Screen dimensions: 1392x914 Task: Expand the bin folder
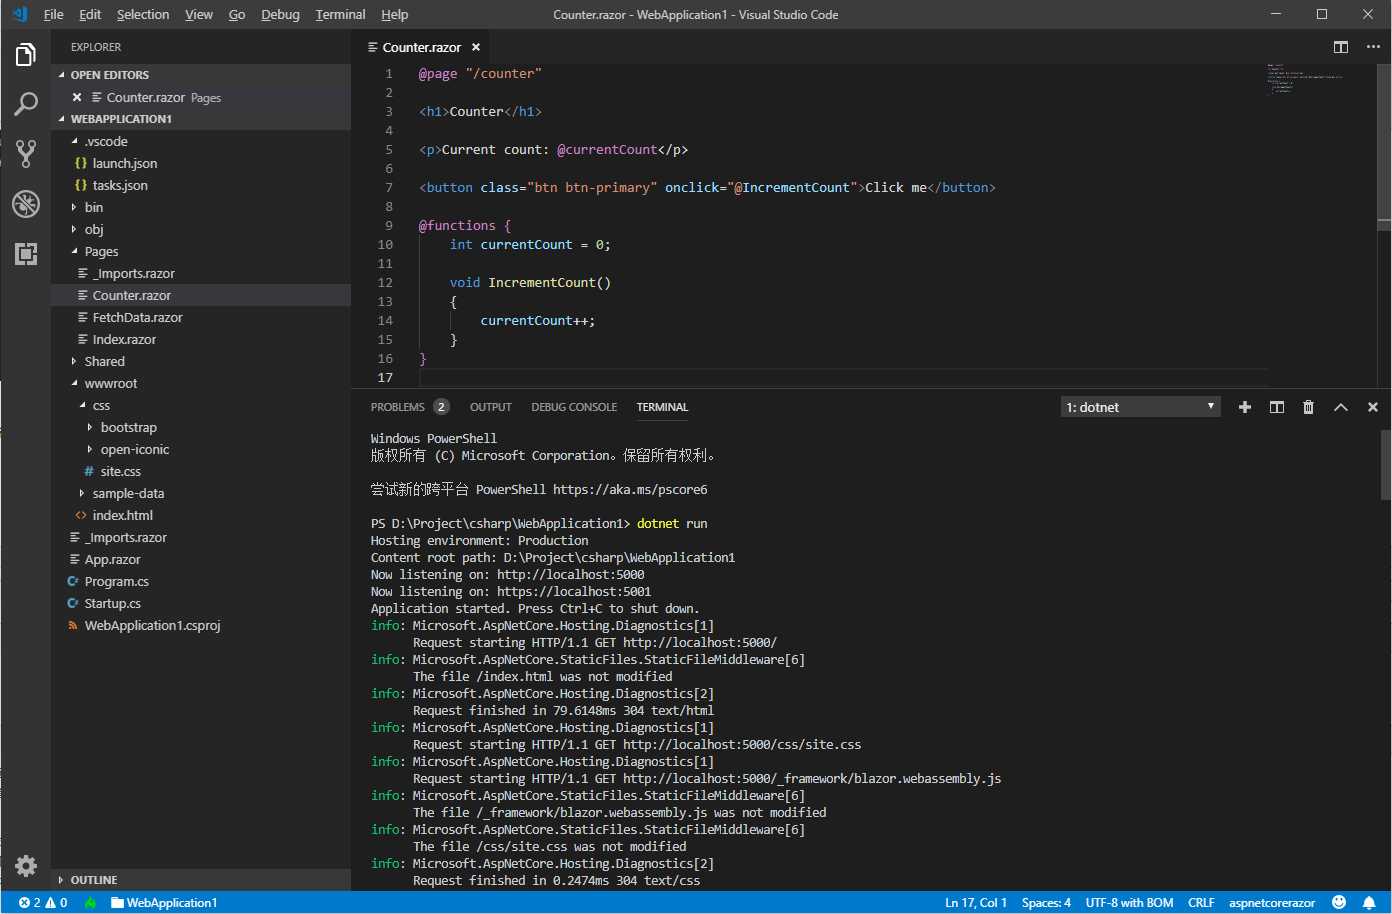201,207
